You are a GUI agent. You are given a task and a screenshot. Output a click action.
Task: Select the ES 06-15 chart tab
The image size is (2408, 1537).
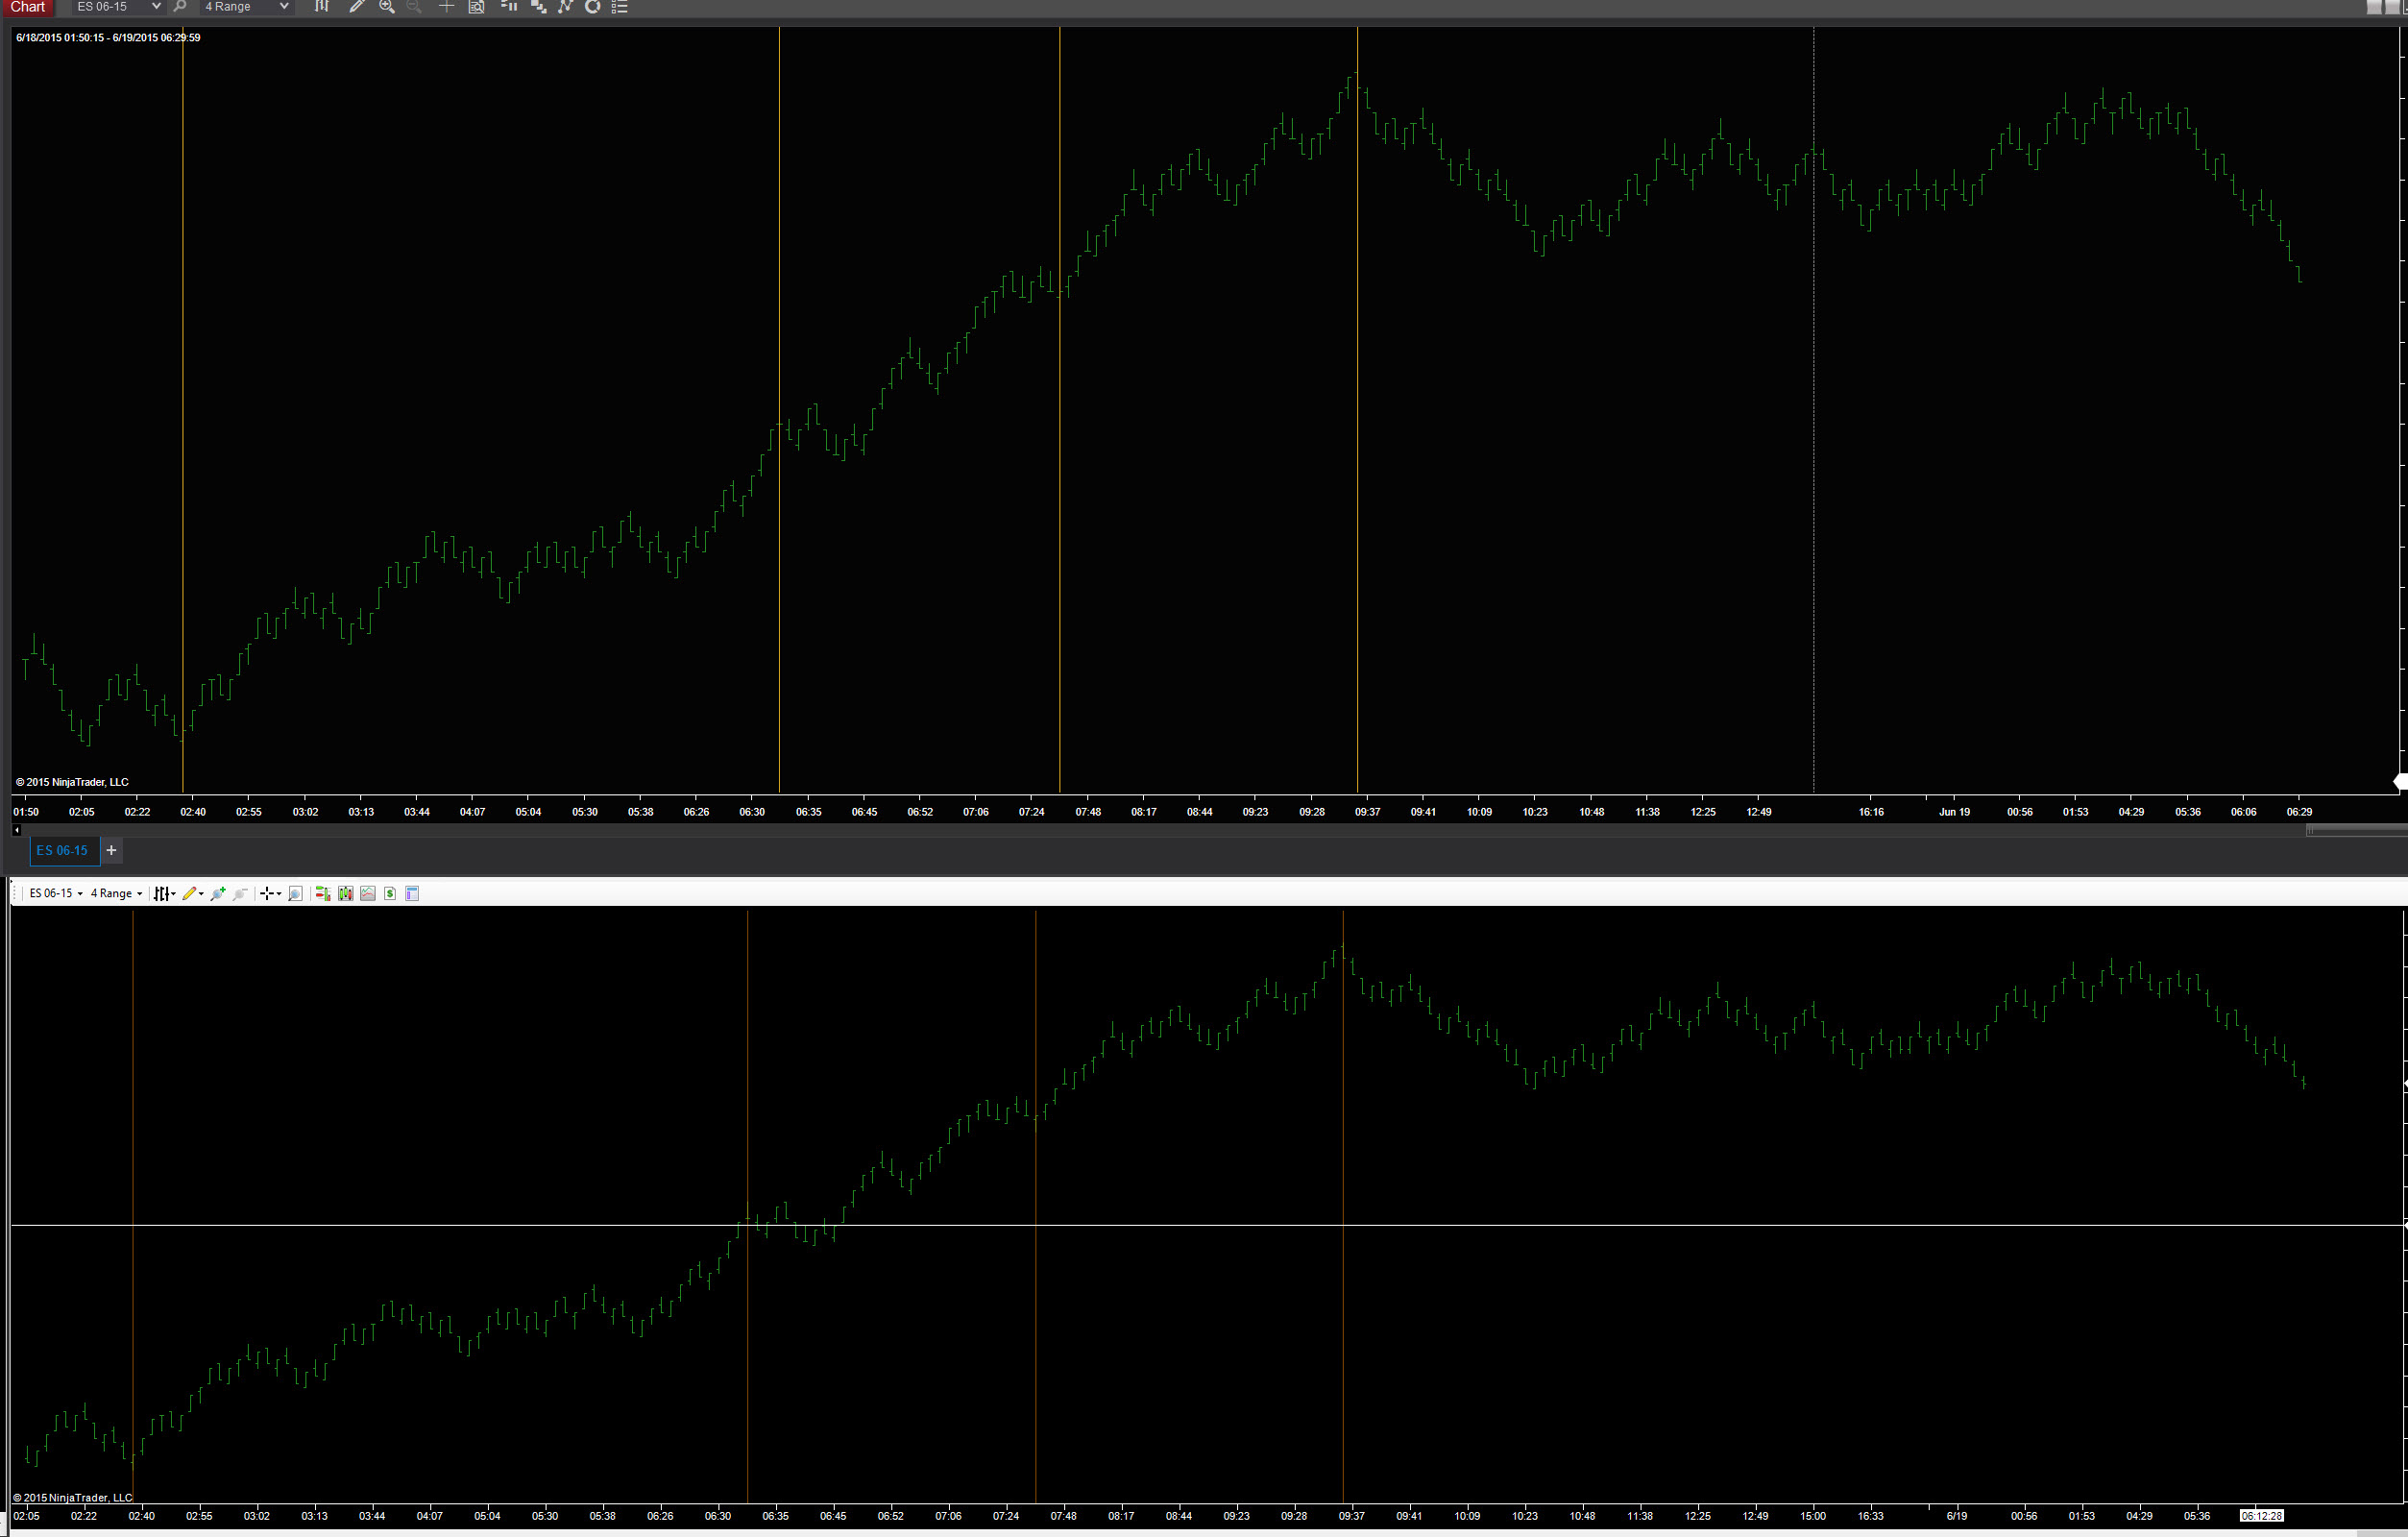pos(63,850)
